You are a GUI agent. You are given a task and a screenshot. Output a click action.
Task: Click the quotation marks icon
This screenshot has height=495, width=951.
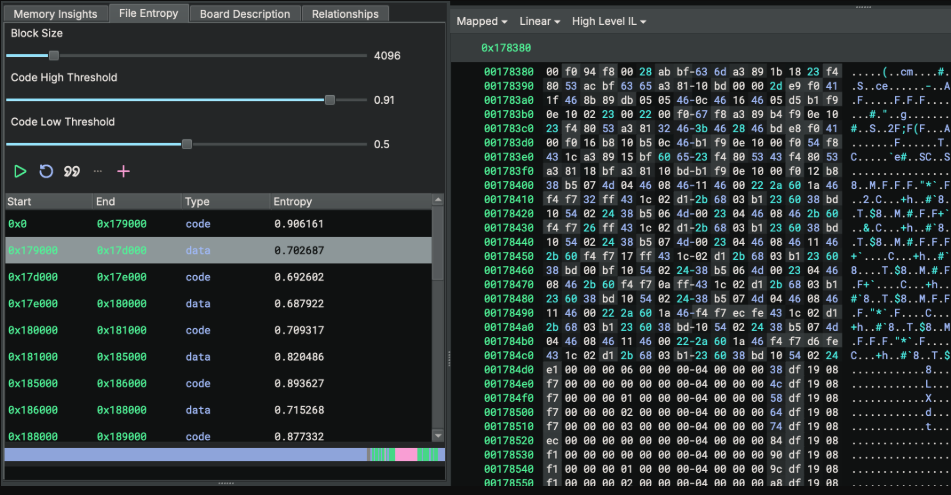pyautogui.click(x=72, y=172)
